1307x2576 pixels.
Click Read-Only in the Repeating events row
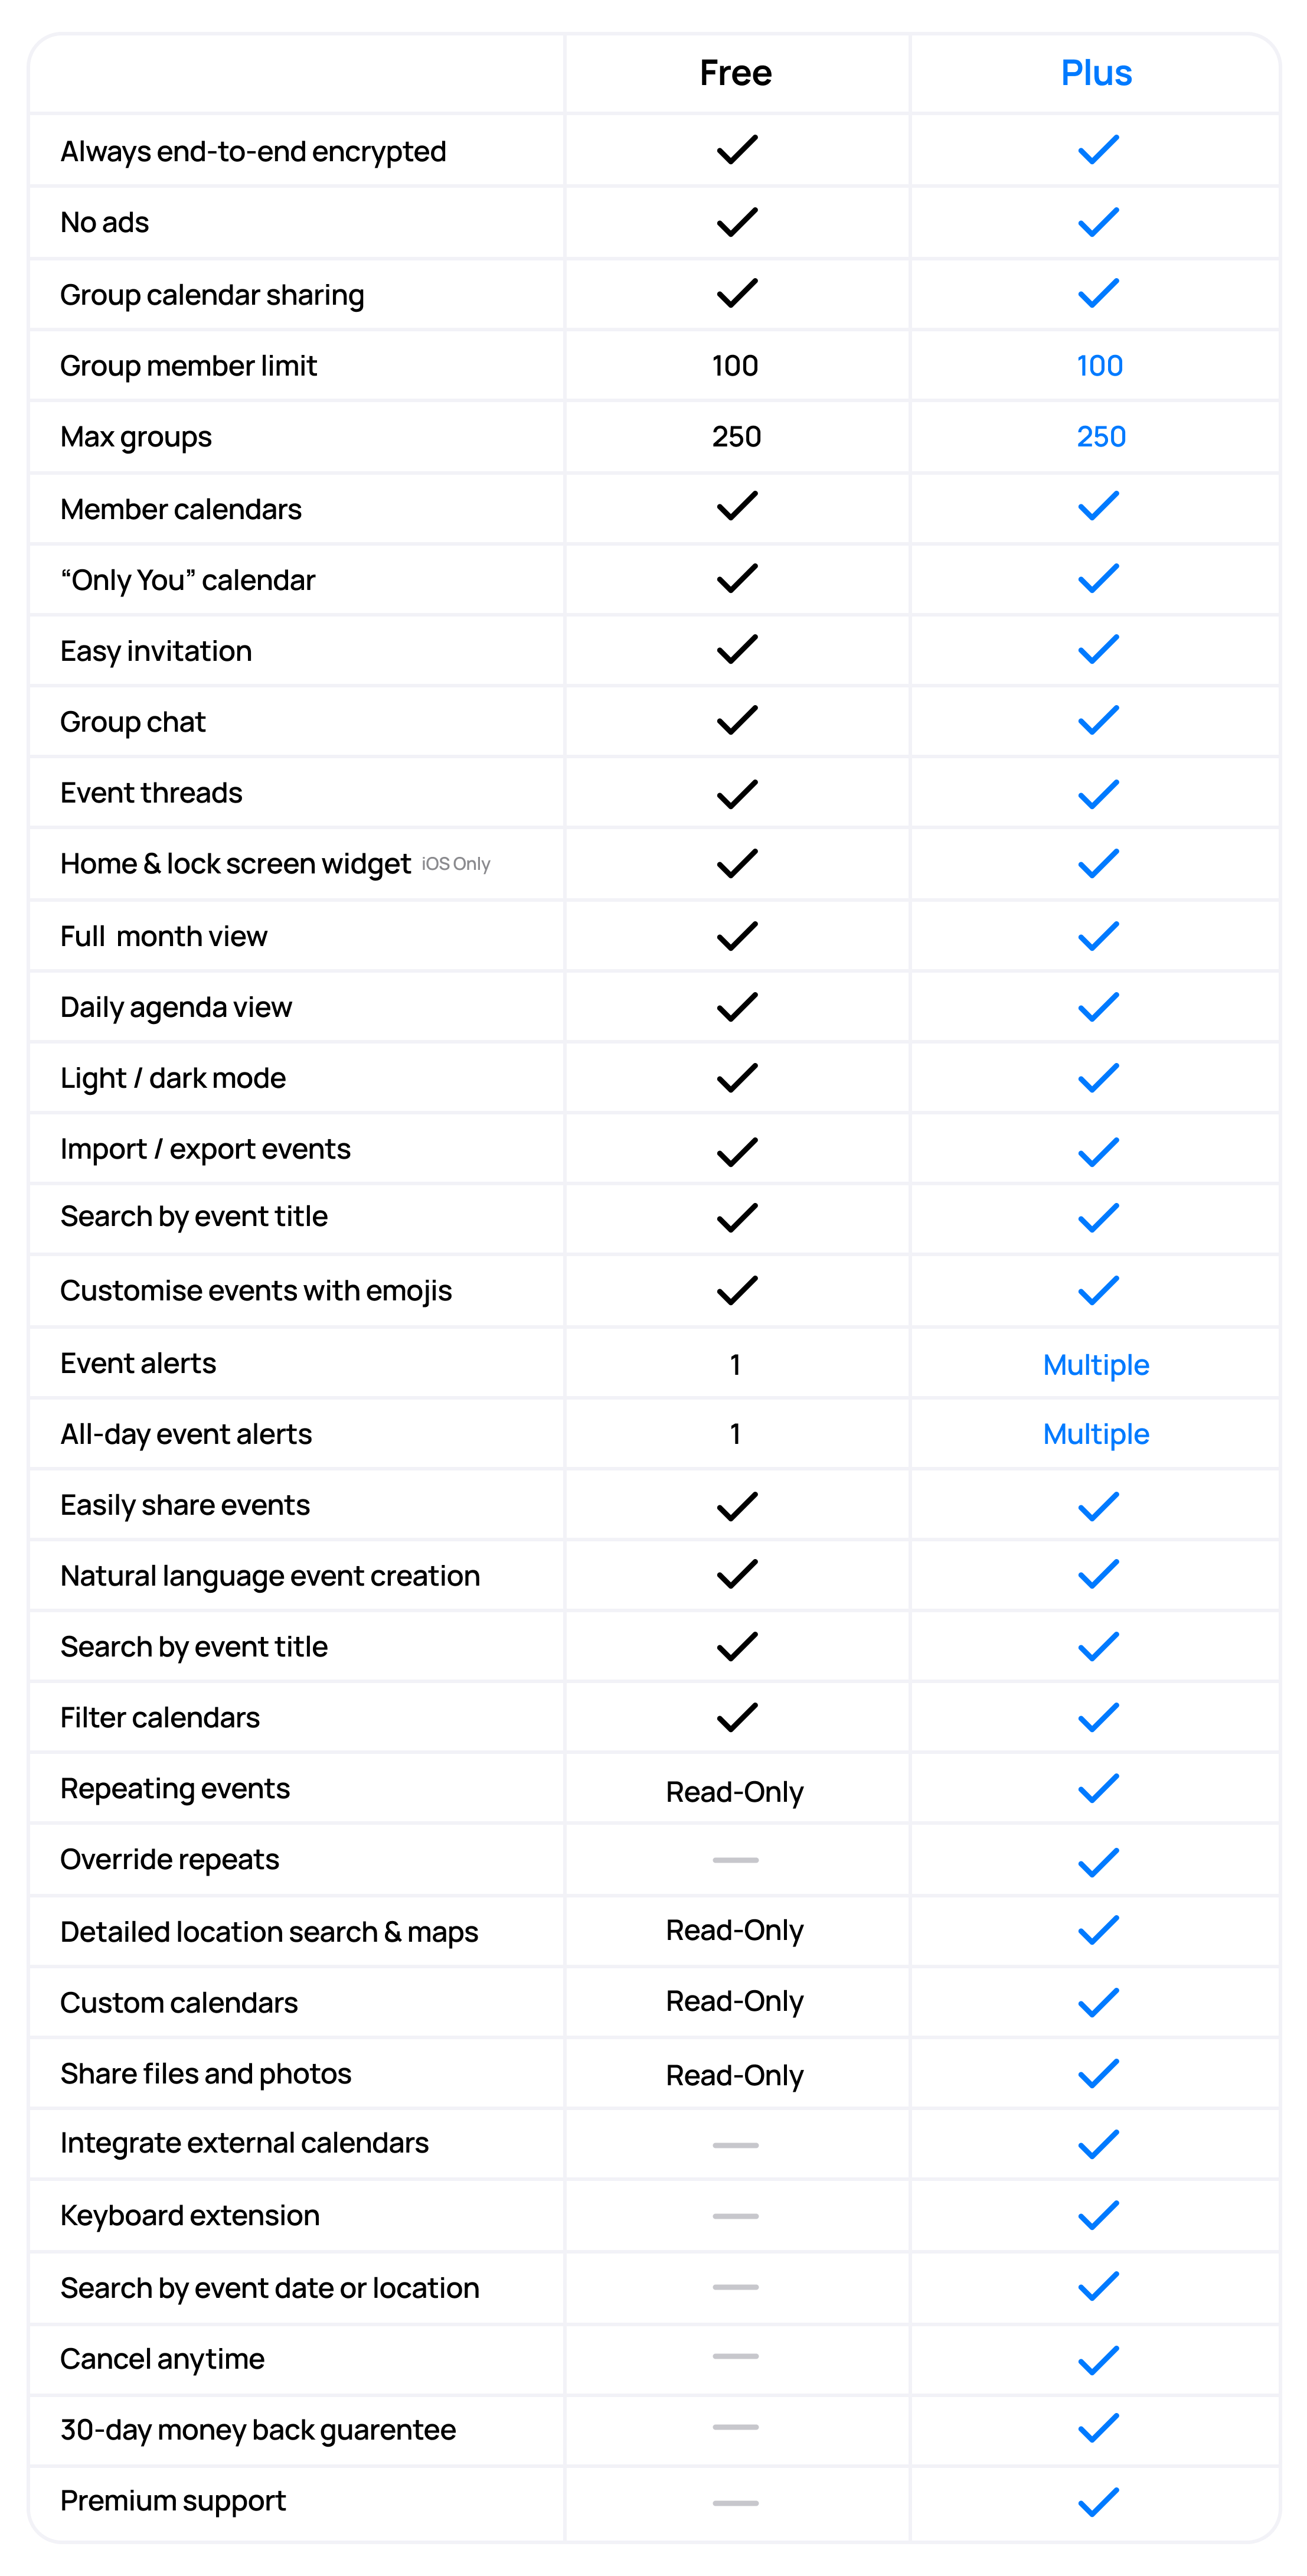pyautogui.click(x=735, y=1792)
